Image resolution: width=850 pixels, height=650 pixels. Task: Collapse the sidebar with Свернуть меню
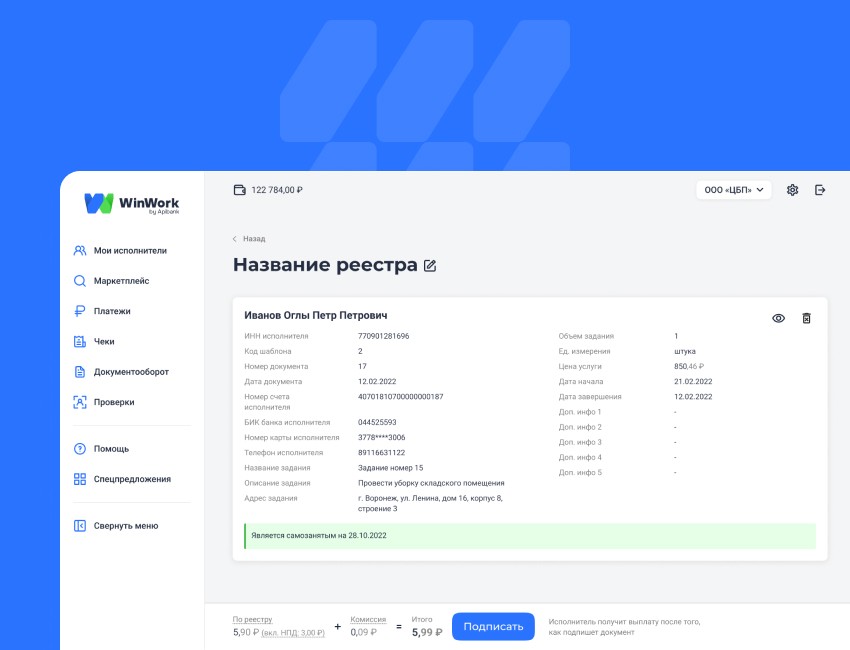click(117, 525)
